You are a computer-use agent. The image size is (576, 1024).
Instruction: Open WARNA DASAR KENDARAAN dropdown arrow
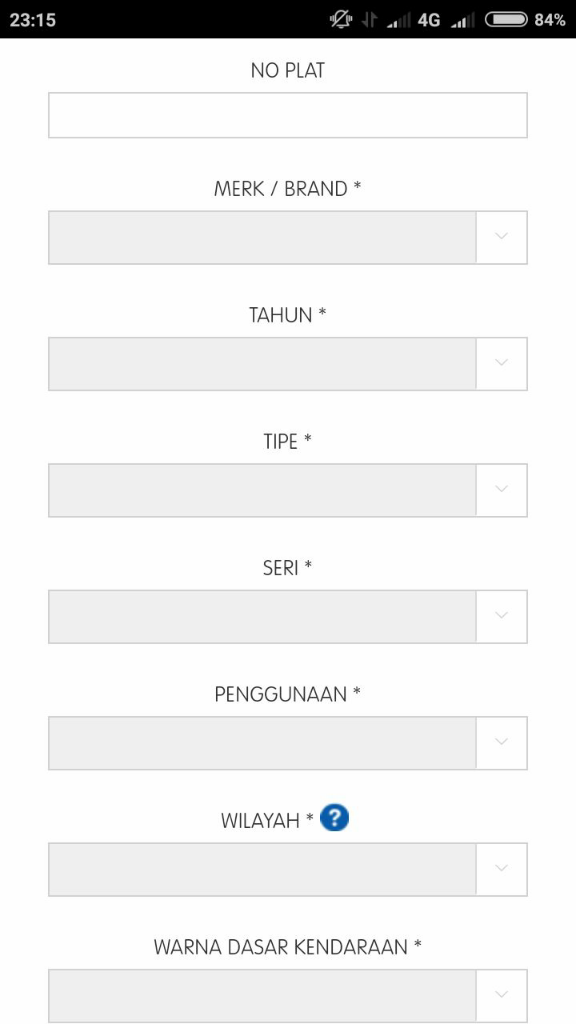(x=502, y=995)
